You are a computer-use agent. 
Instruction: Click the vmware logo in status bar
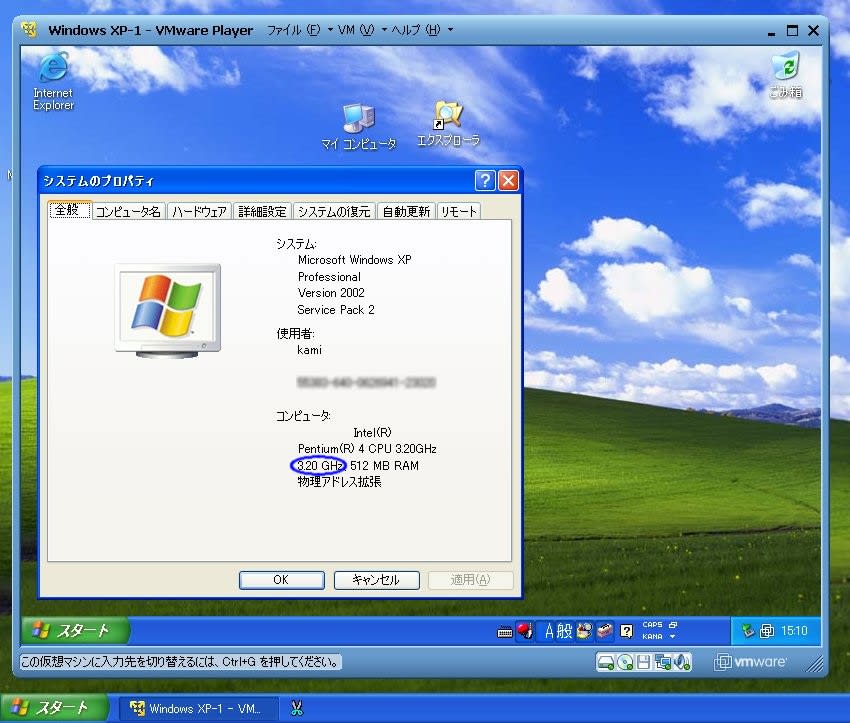(750, 662)
